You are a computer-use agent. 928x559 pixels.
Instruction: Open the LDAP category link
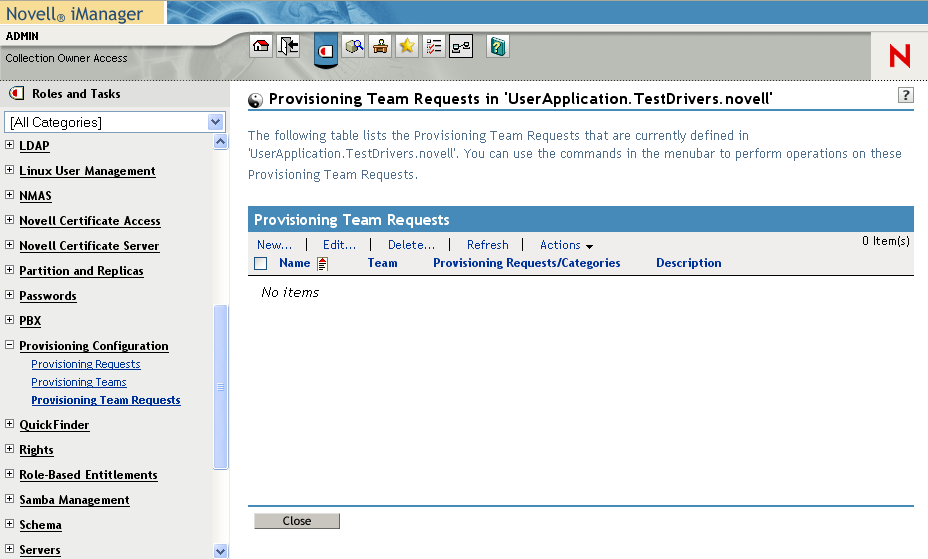(x=34, y=146)
